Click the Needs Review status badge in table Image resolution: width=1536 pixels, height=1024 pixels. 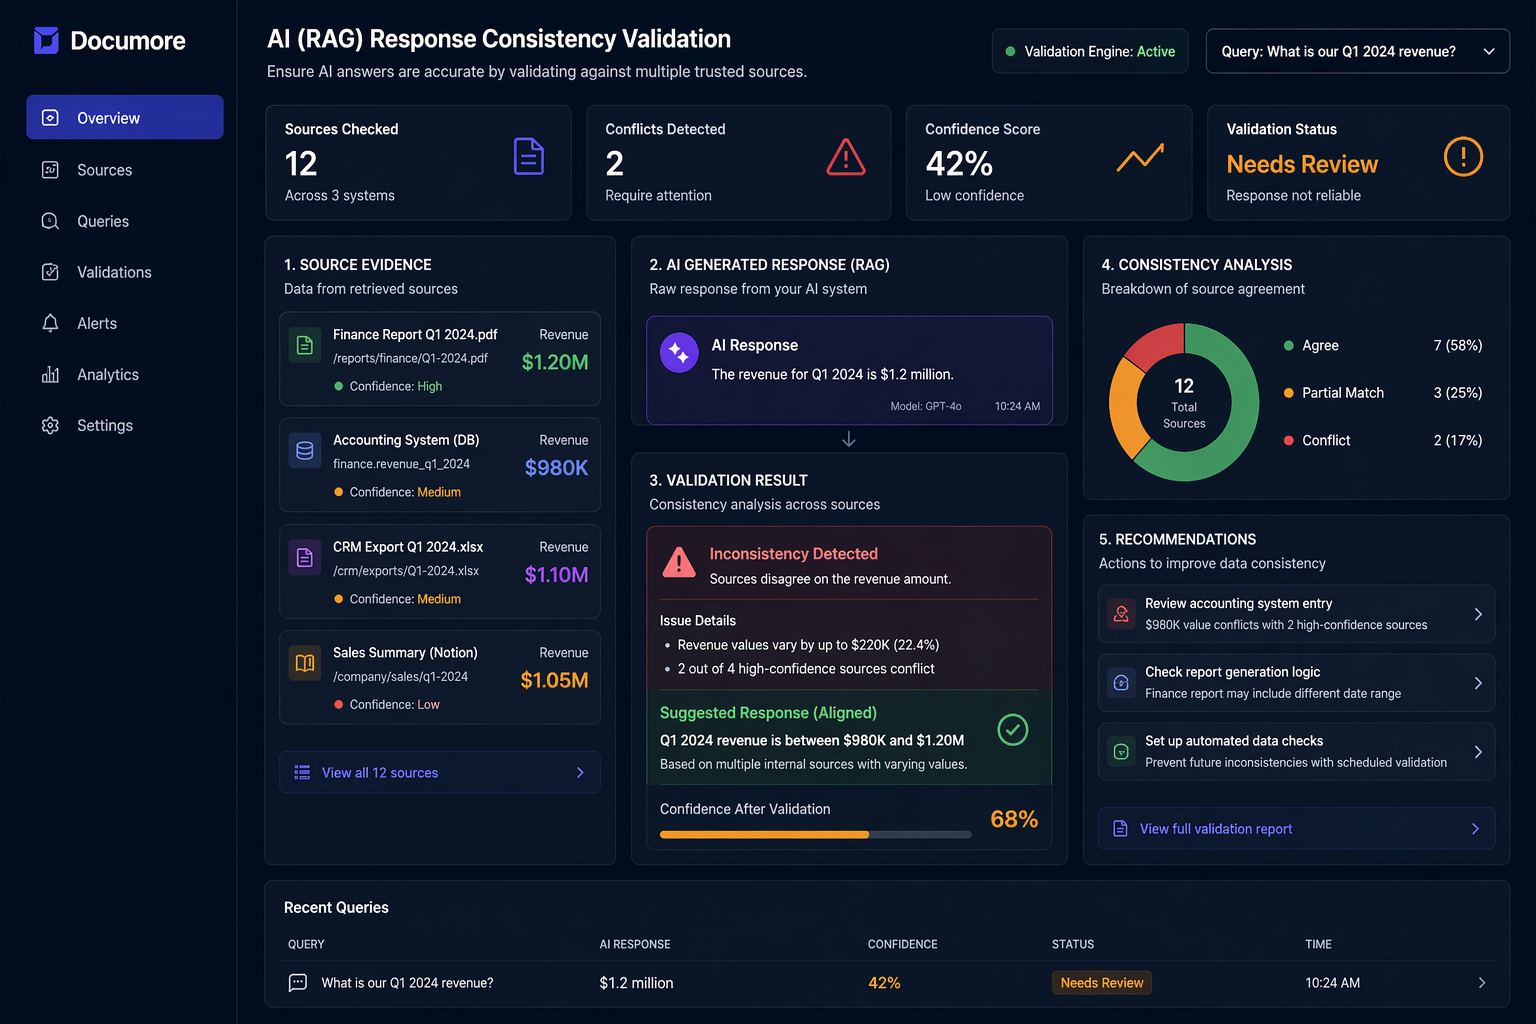(x=1102, y=983)
